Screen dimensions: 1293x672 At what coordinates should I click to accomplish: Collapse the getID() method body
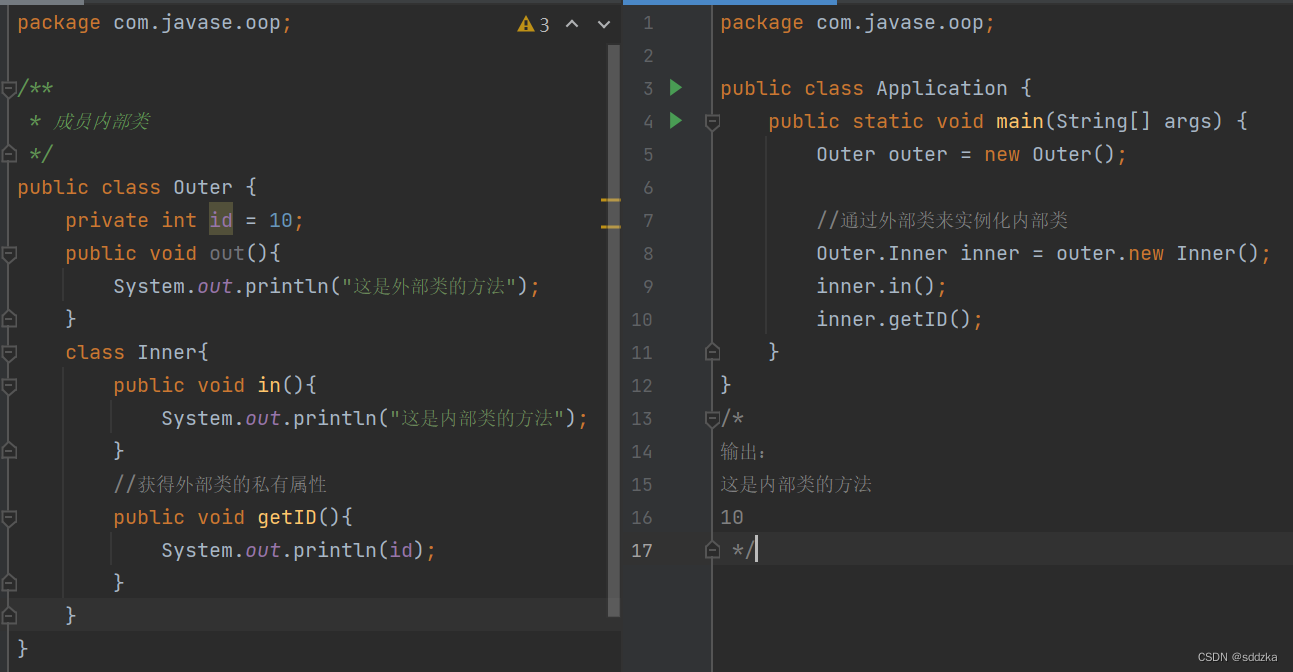(x=9, y=518)
